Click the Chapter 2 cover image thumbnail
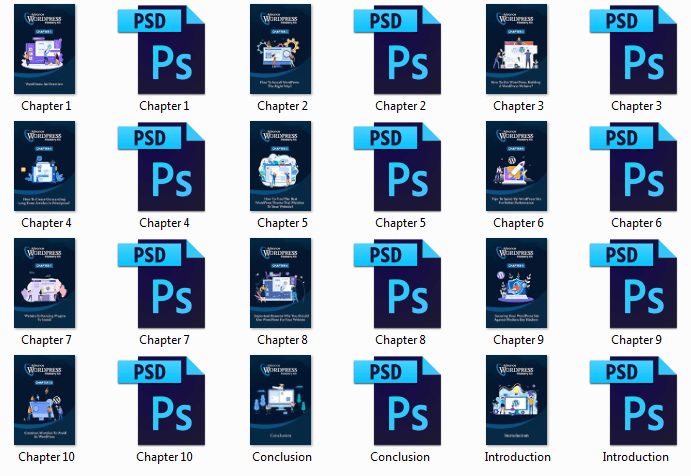This screenshot has width=691, height=476. [x=281, y=49]
